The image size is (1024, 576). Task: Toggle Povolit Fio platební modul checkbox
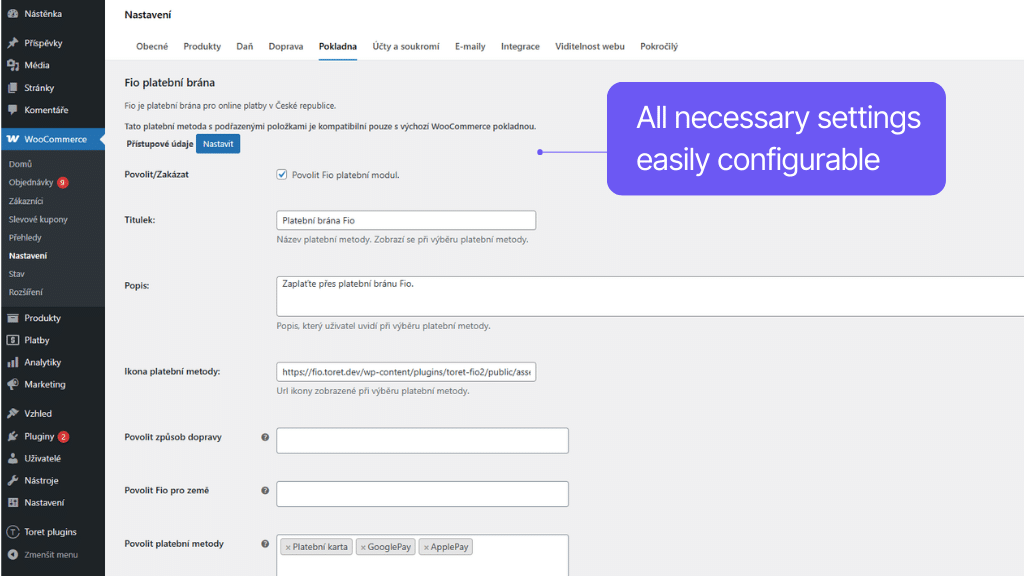(x=281, y=174)
